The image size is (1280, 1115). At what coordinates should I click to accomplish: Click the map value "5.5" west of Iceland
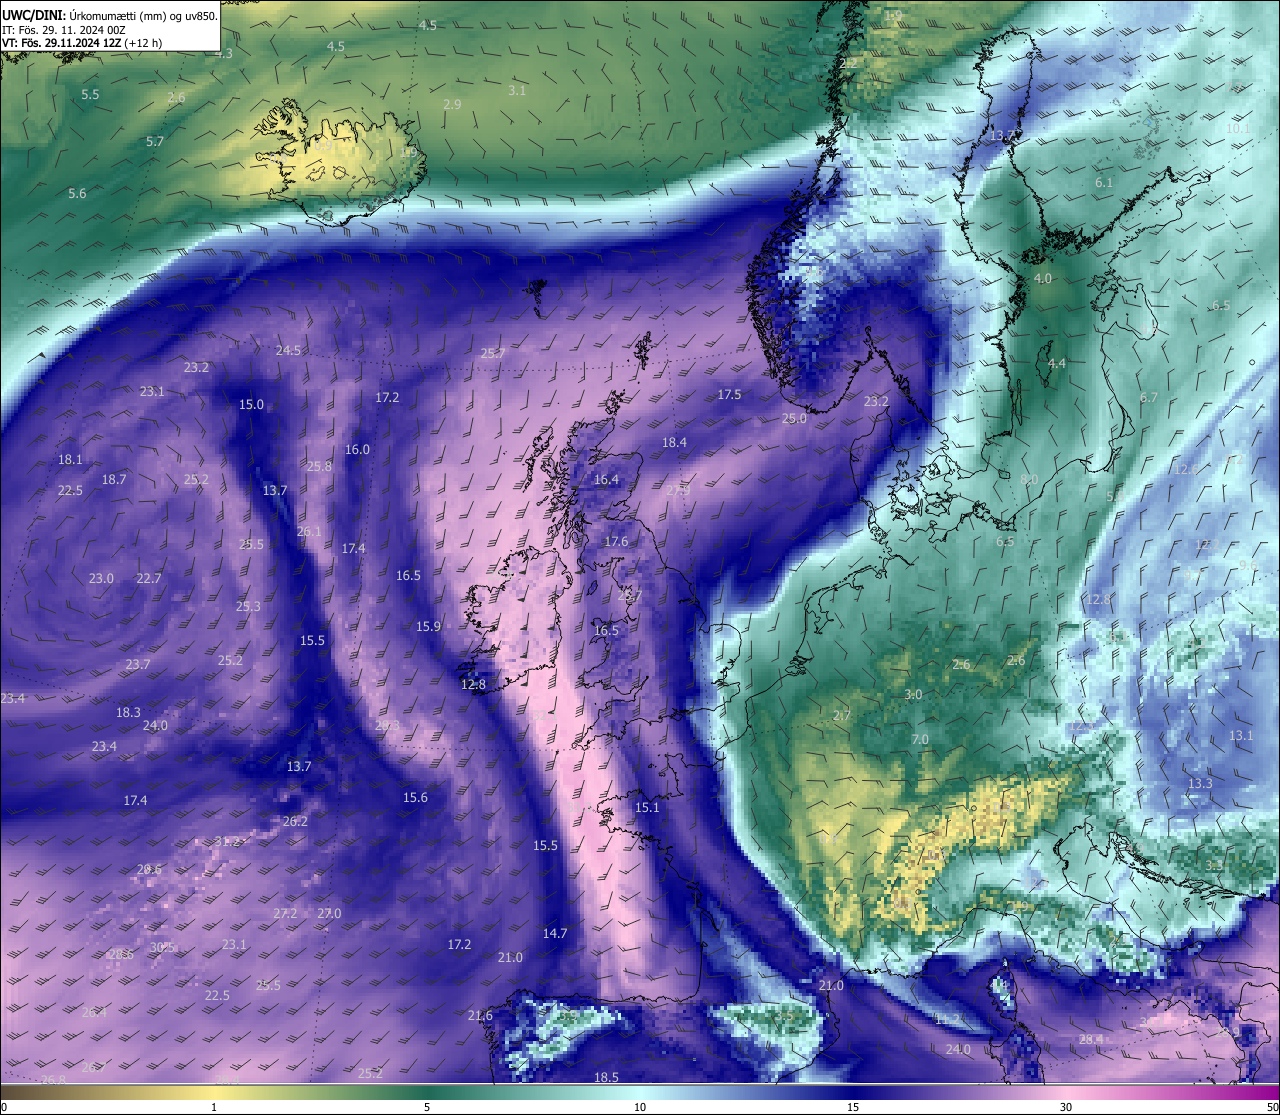pos(90,95)
